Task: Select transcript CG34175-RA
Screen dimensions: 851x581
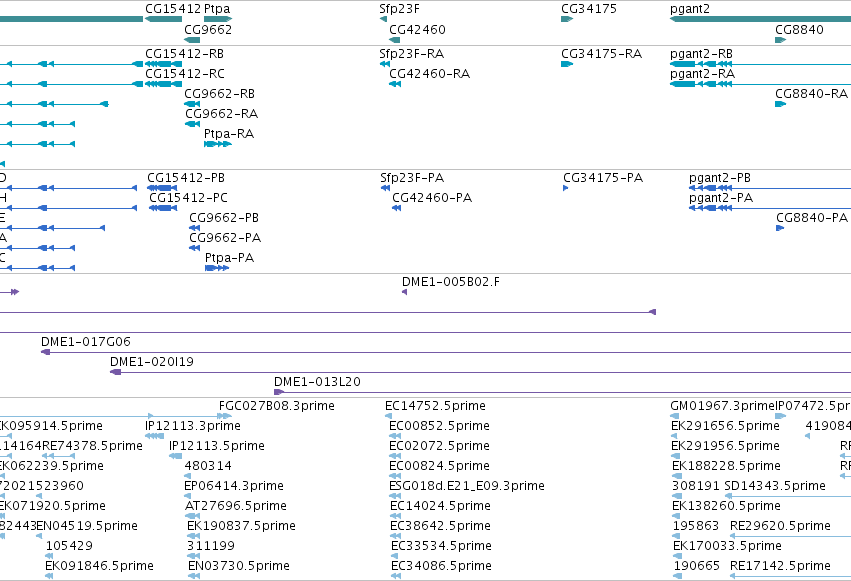Action: point(601,54)
